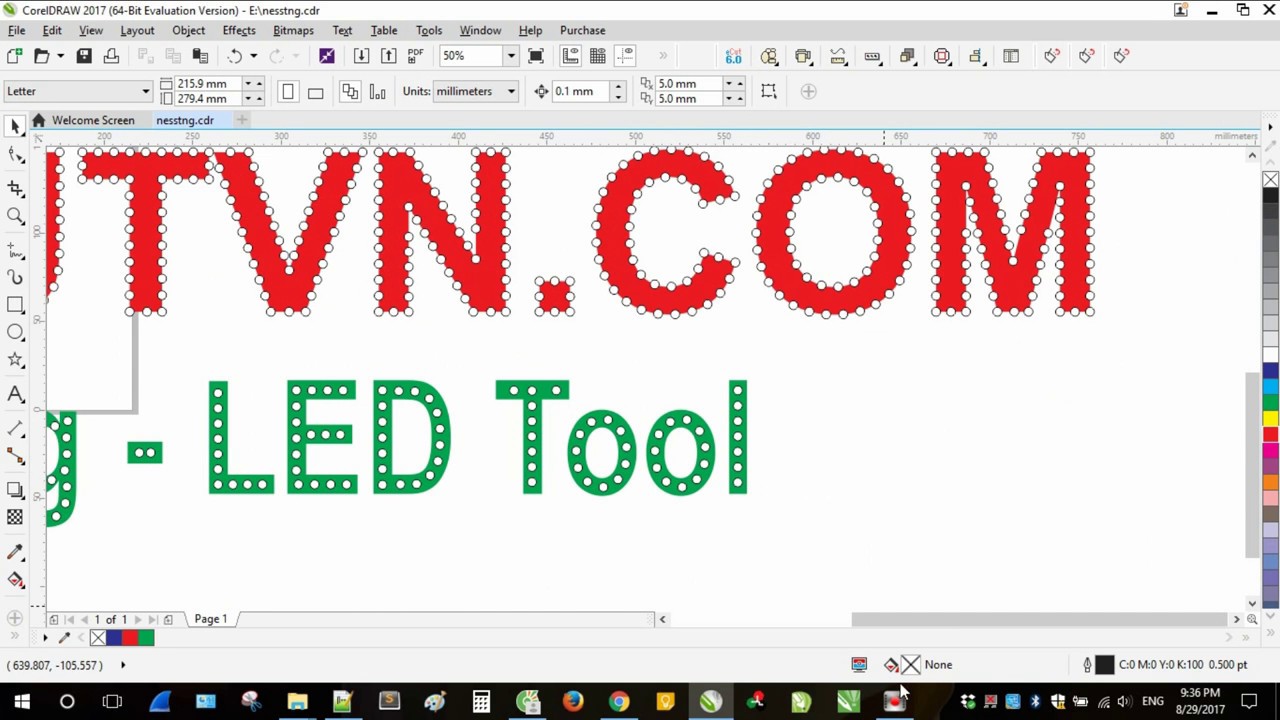The image size is (1280, 720).
Task: Open the Object menu
Action: pos(188,30)
